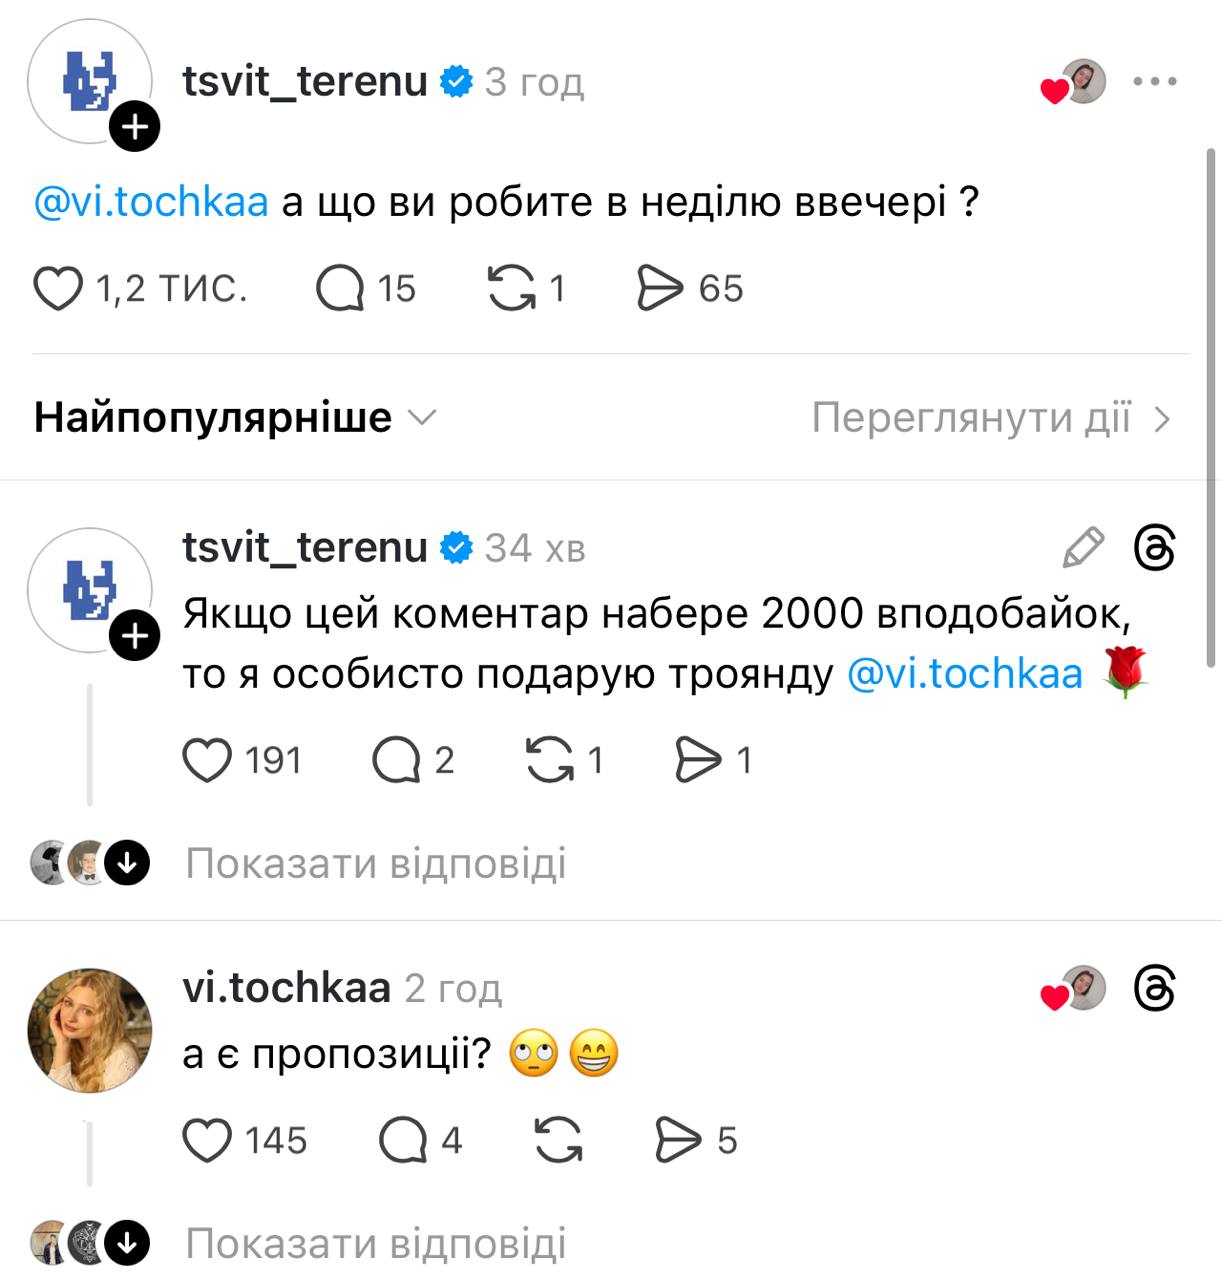
Task: Expand replies under vi.tochkaa's comment
Action: tap(378, 1243)
